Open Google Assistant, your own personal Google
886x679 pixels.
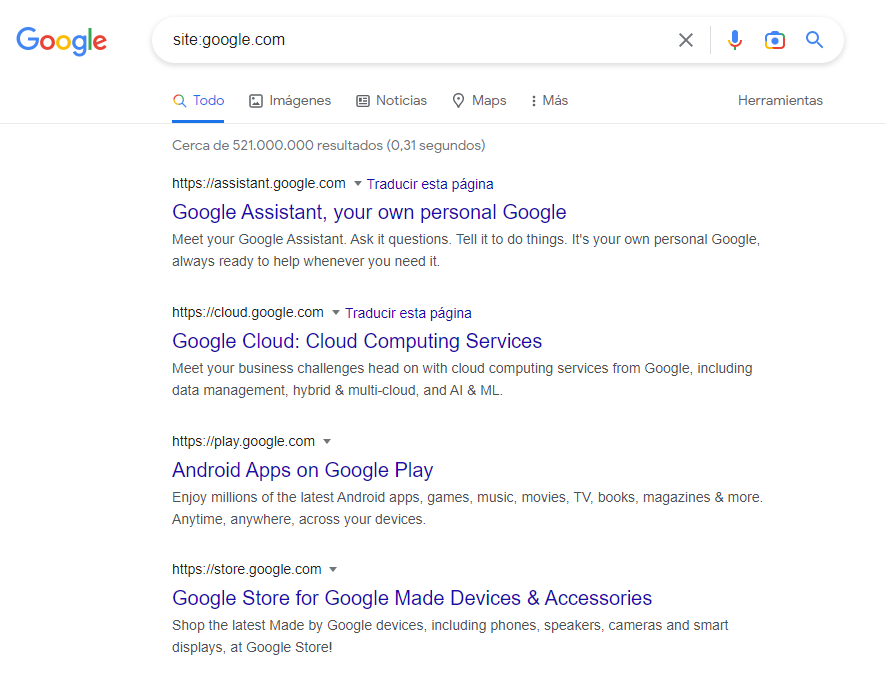[x=369, y=212]
